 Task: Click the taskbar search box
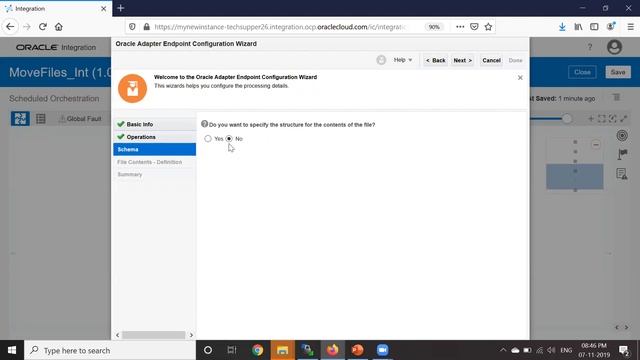click(110, 350)
